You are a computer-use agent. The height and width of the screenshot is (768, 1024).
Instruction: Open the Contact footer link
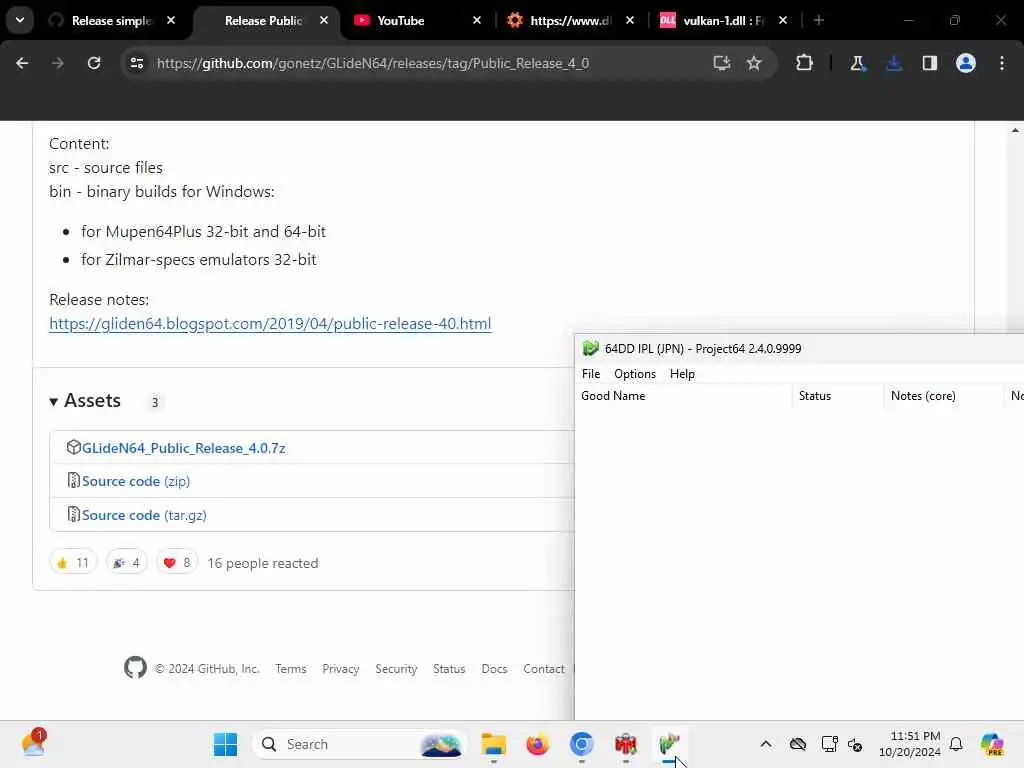point(543,669)
